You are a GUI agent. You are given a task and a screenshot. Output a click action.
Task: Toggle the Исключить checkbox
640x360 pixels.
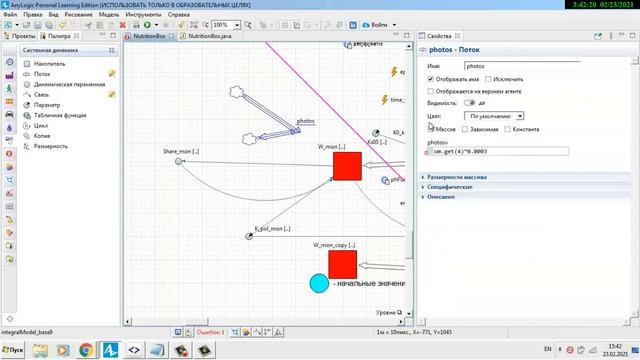tap(488, 79)
